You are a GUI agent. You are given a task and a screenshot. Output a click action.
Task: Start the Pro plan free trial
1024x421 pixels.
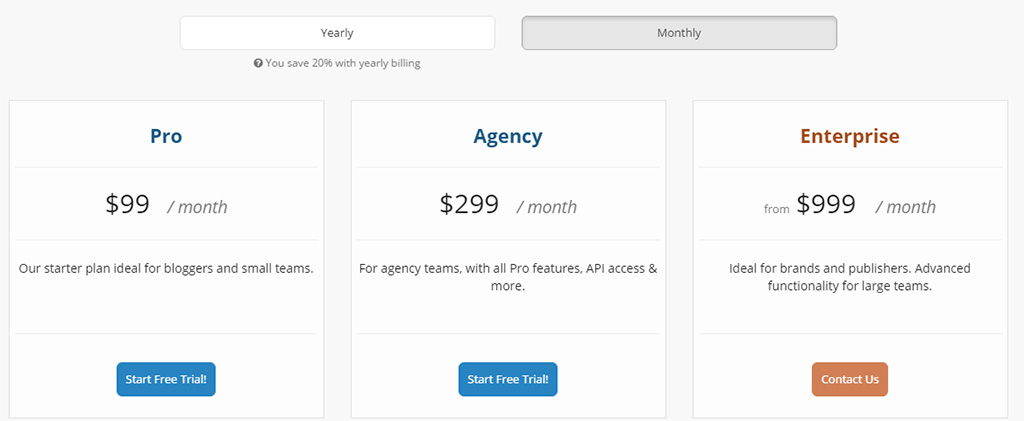pos(166,379)
